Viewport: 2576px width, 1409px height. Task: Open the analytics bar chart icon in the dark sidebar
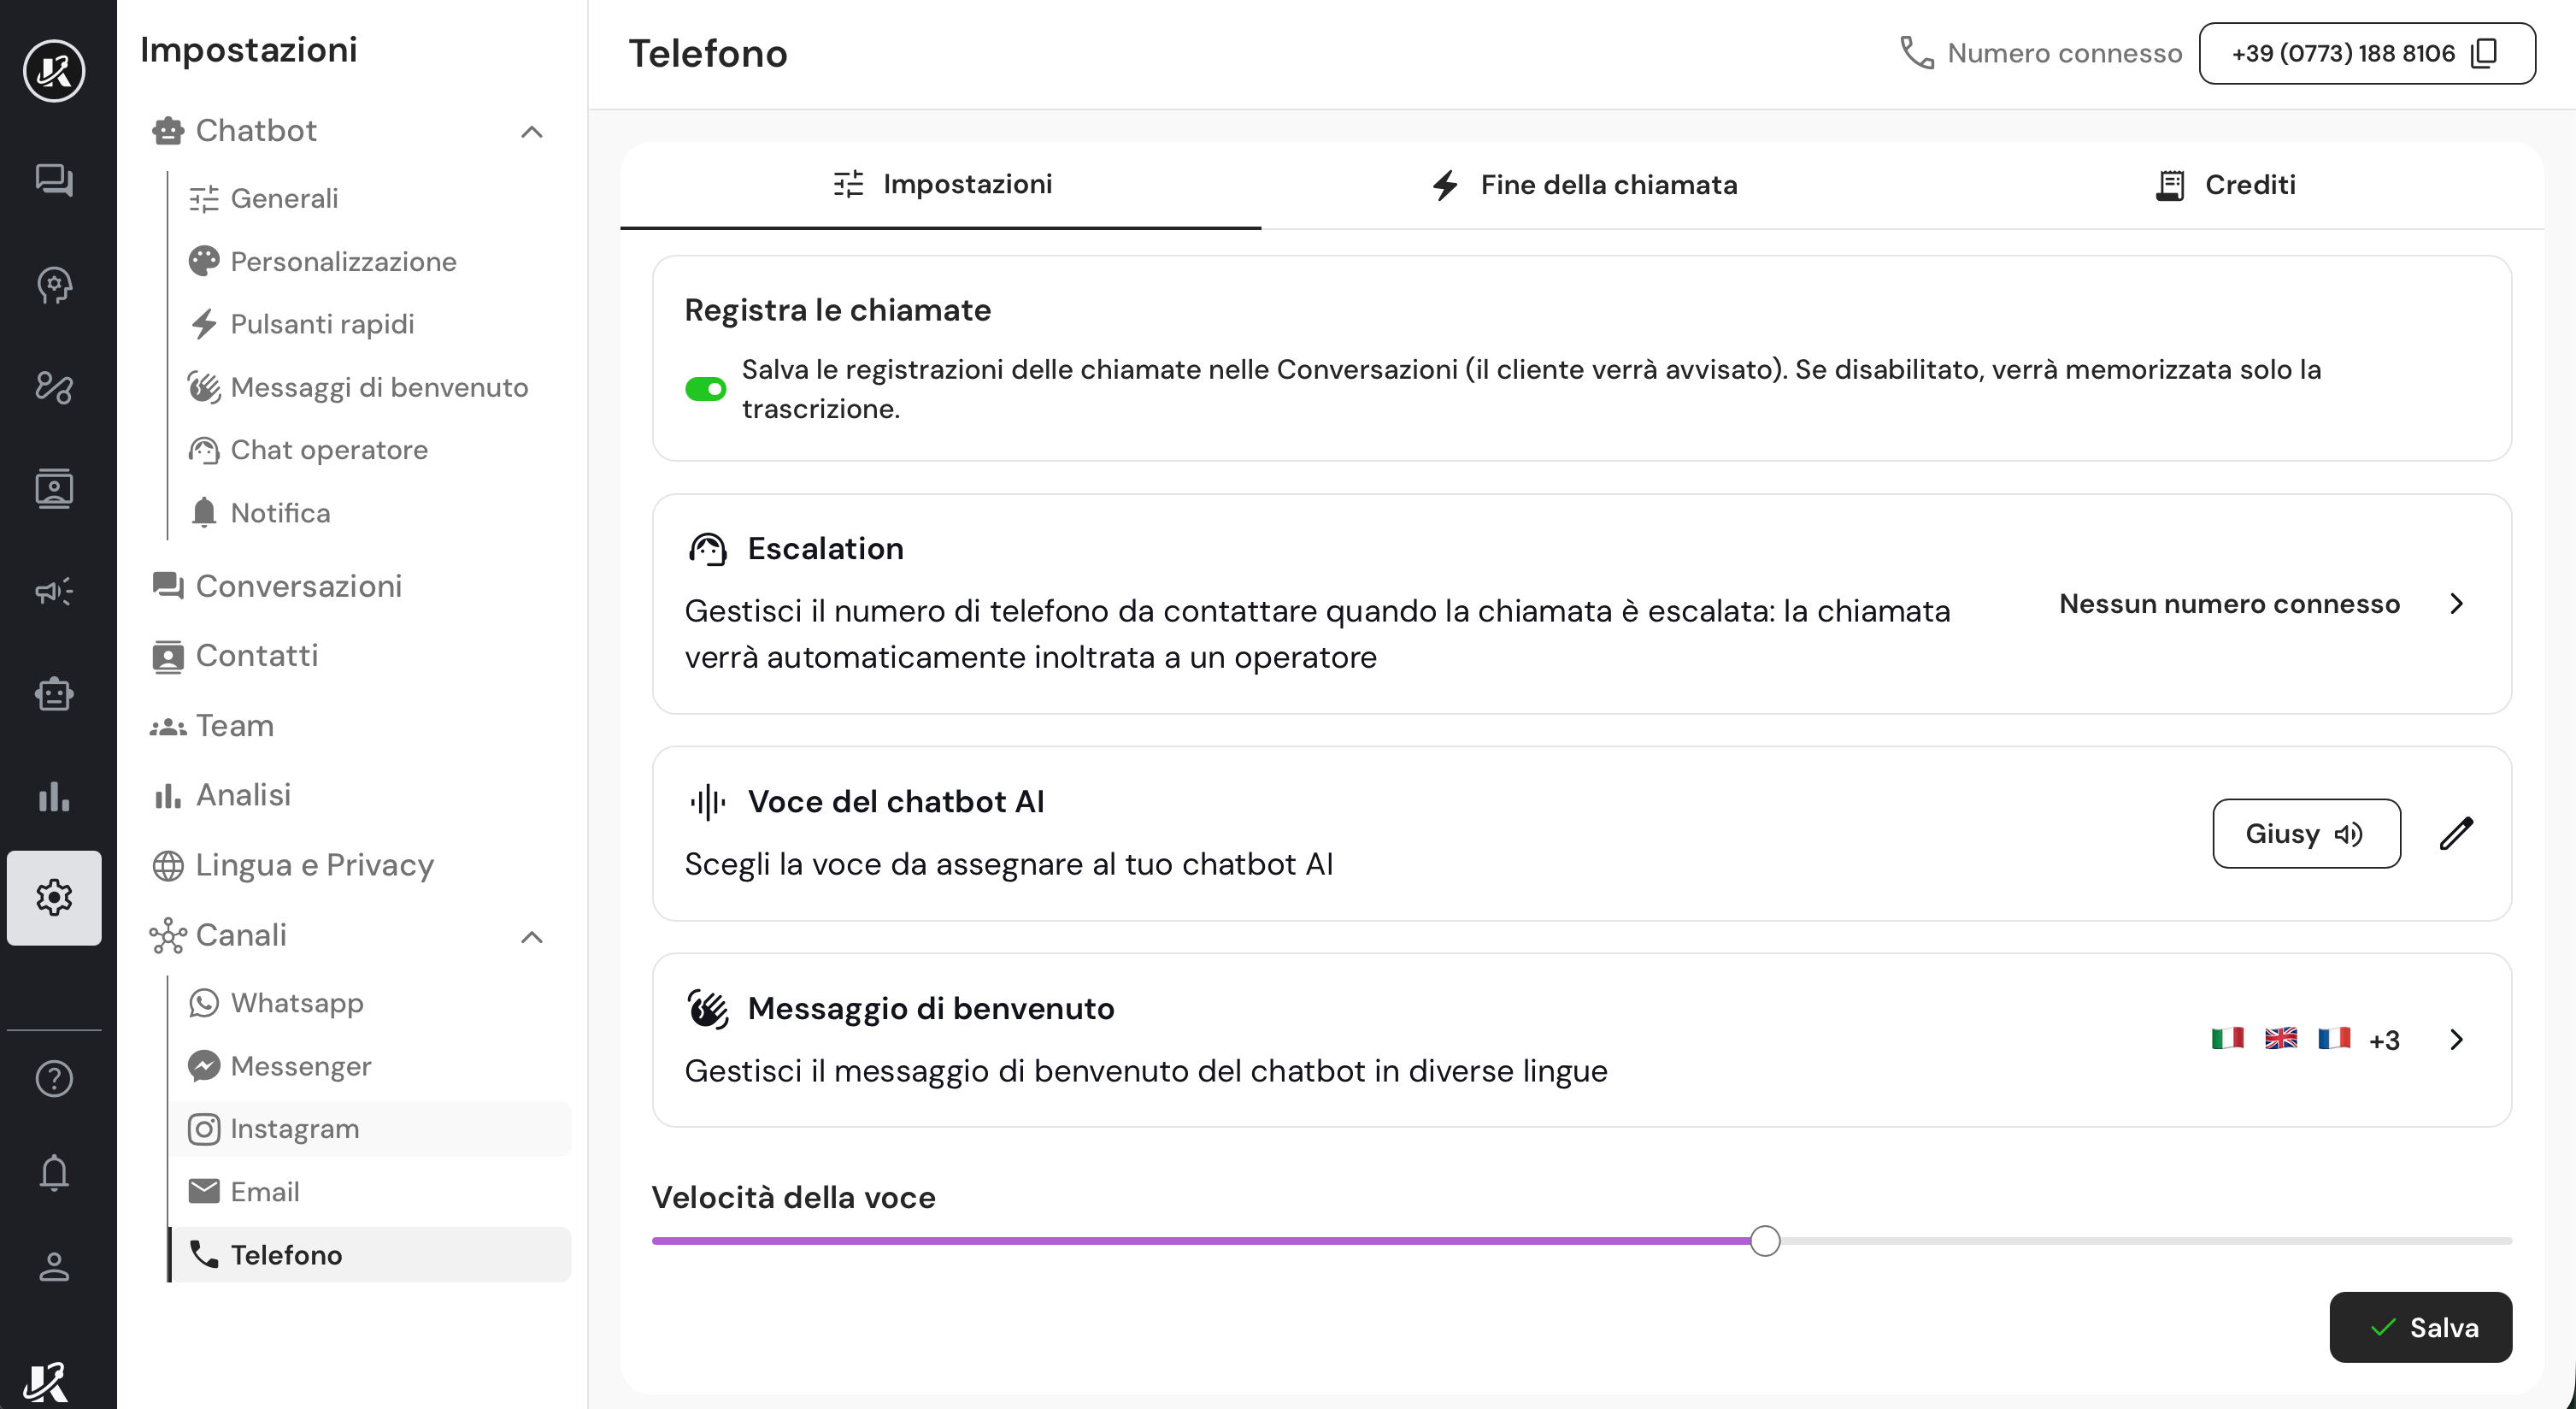click(x=54, y=796)
